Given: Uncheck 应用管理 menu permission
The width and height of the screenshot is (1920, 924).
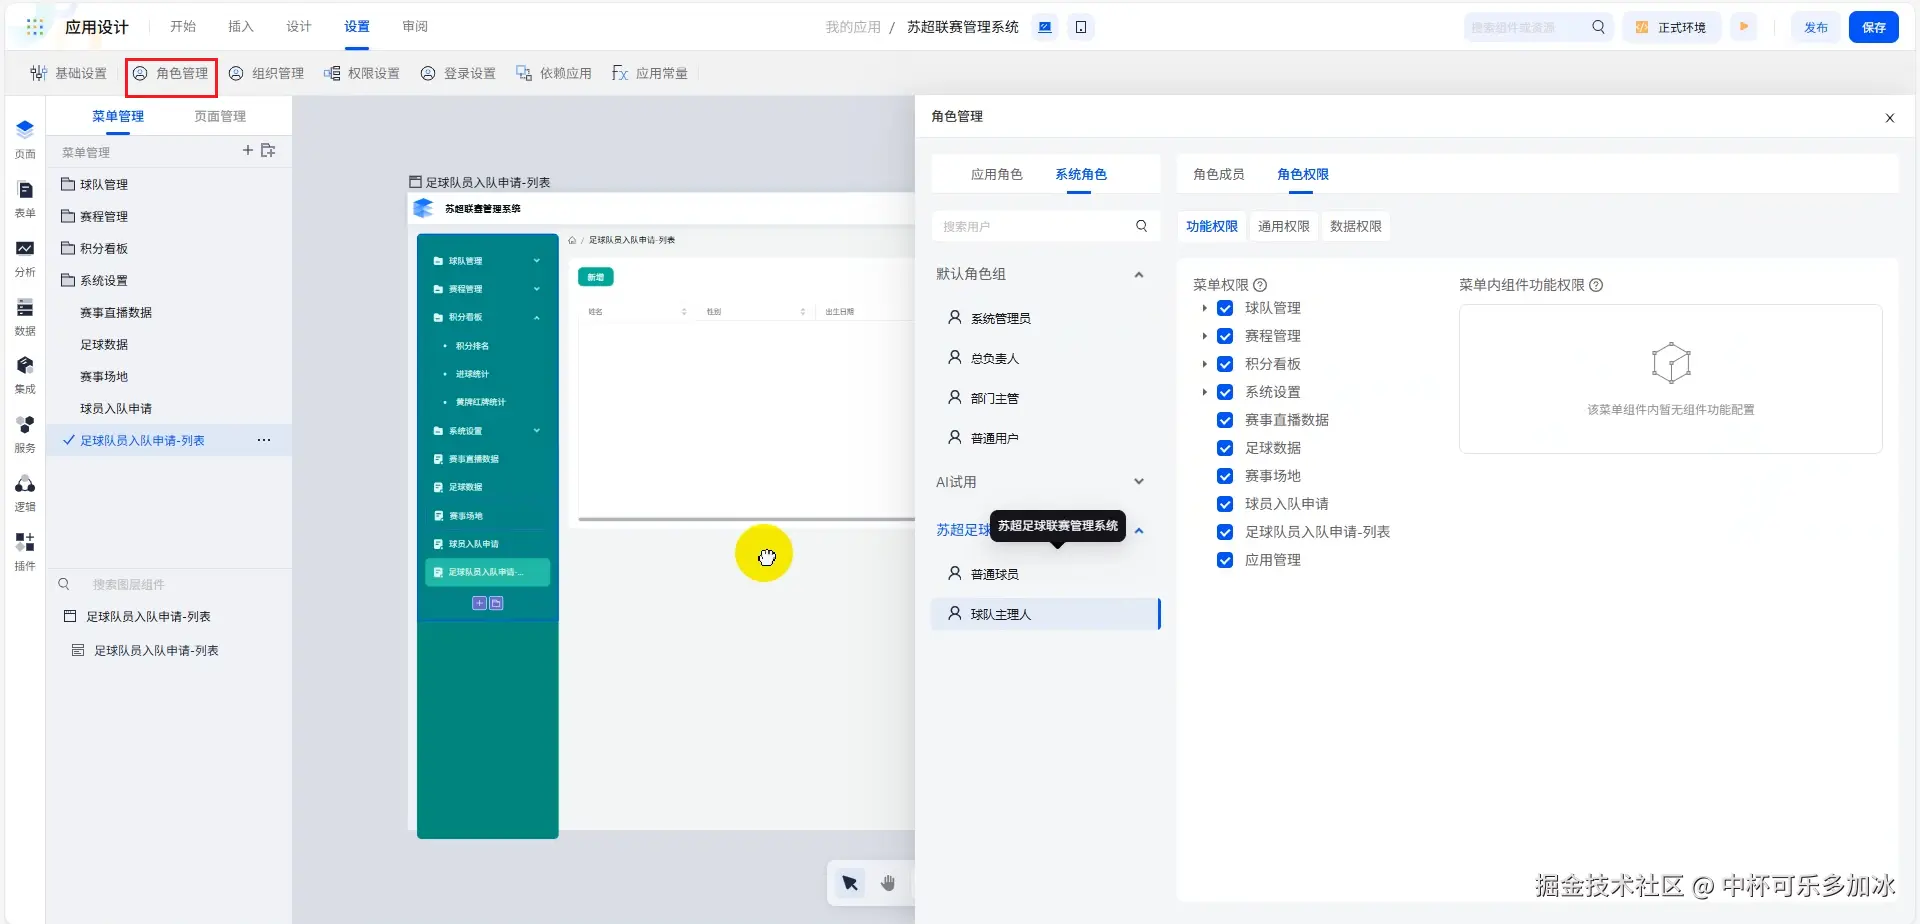Looking at the screenshot, I should (x=1225, y=560).
